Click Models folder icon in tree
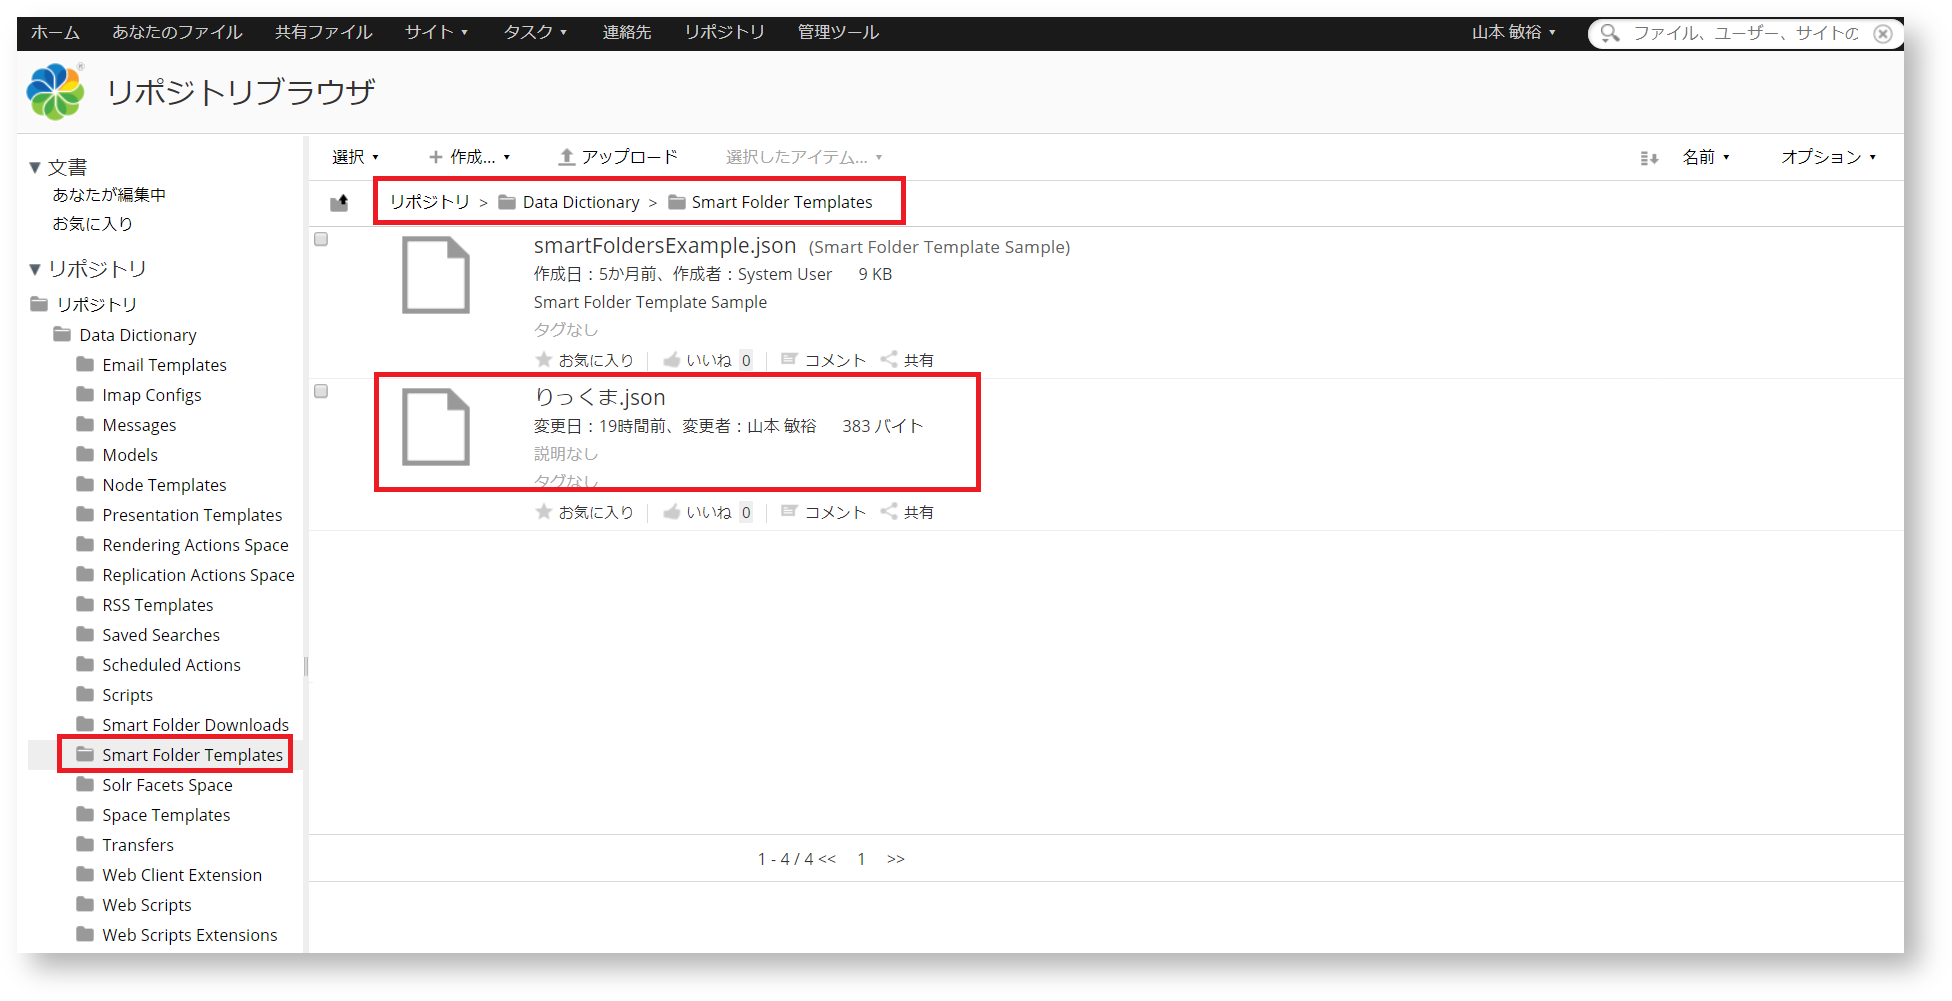The image size is (1952, 1001). click(x=85, y=454)
